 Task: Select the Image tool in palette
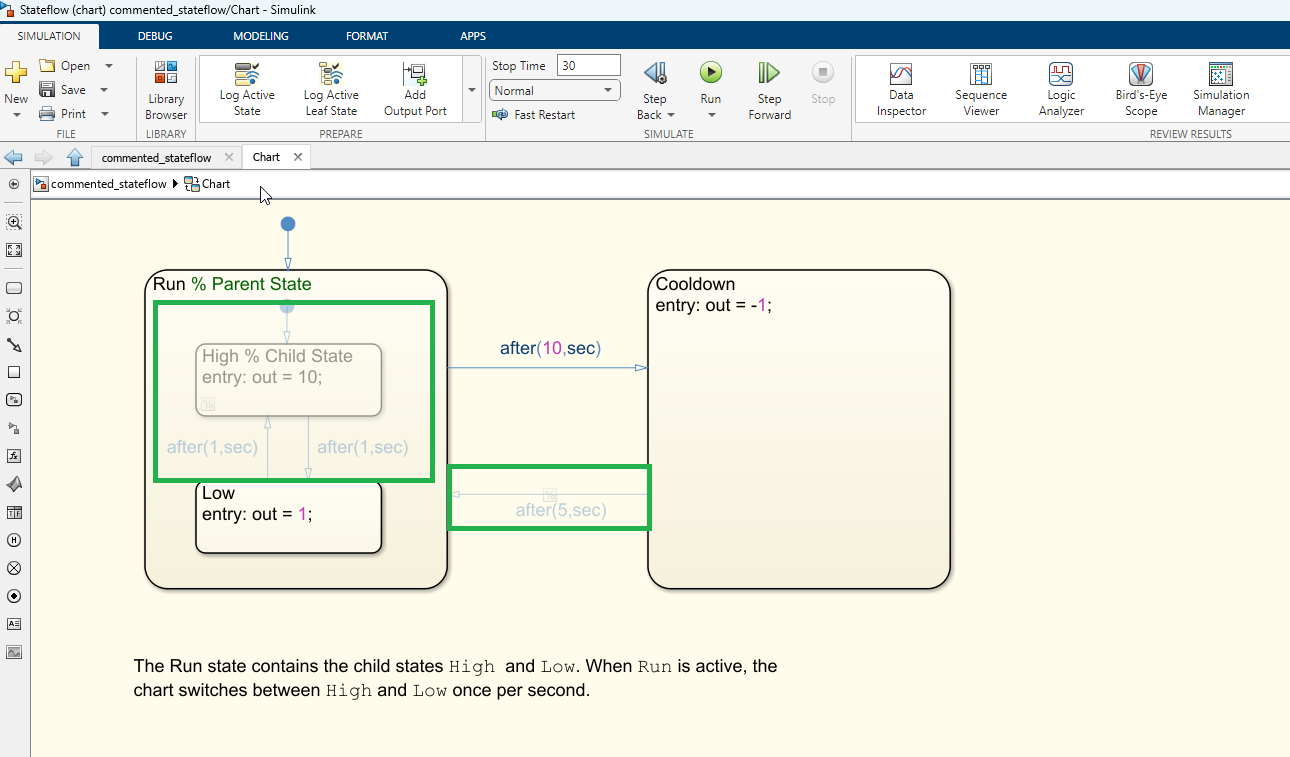(14, 652)
